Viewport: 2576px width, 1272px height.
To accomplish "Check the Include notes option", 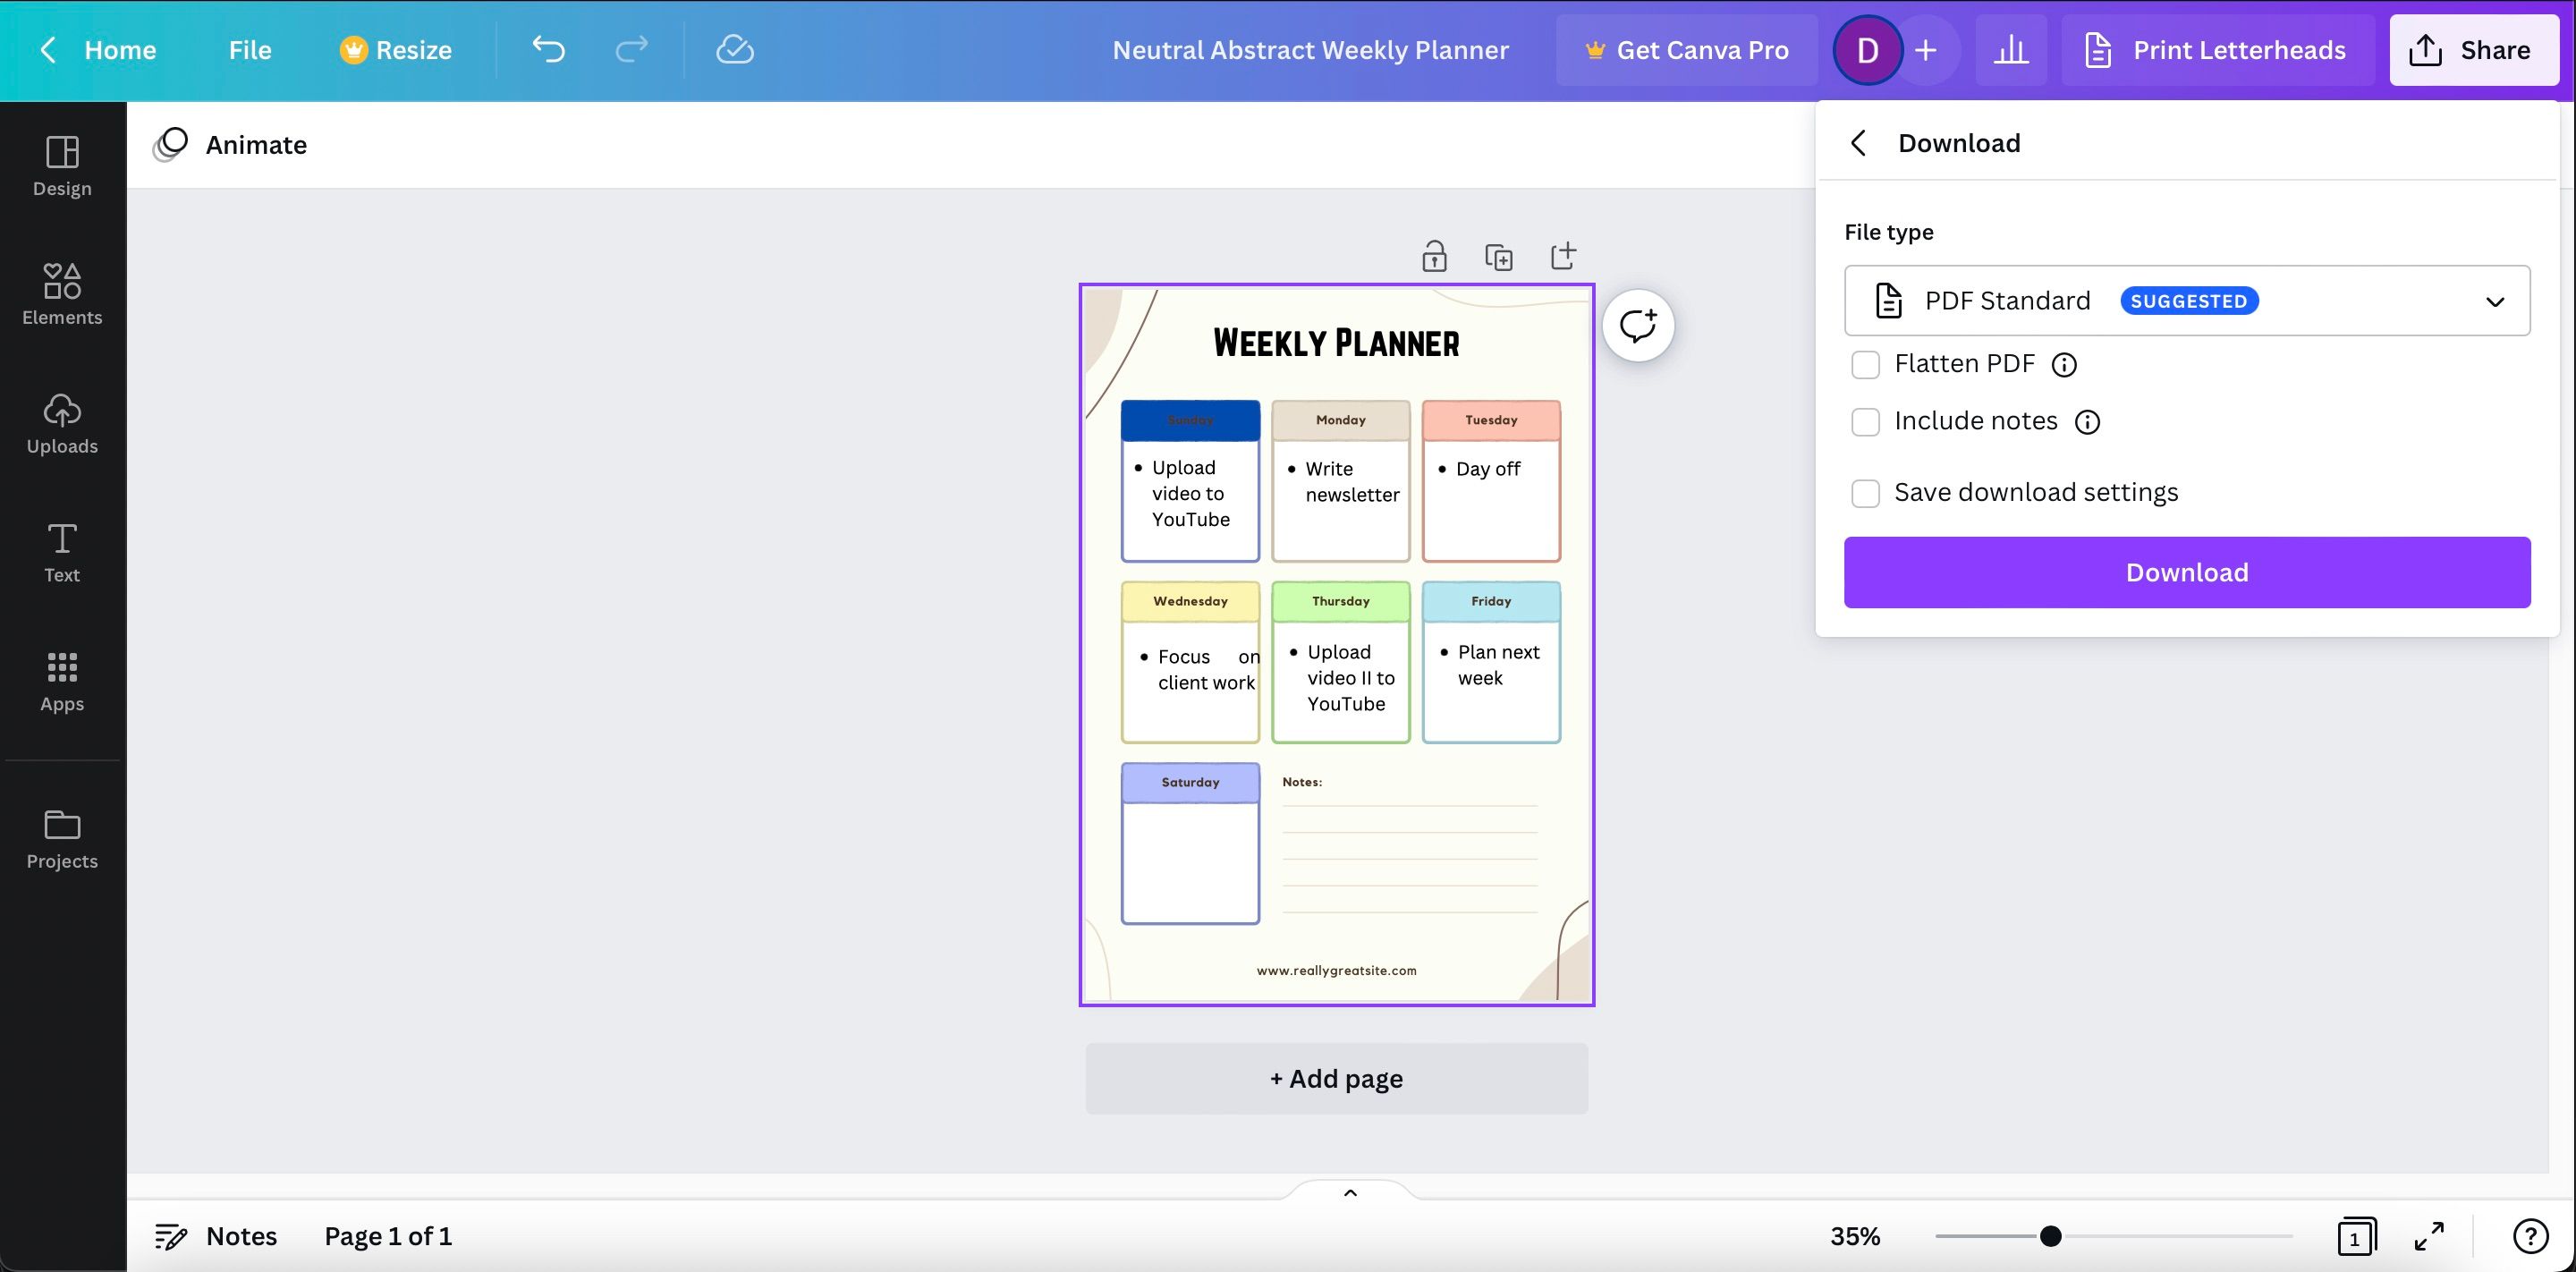I will 1865,422.
